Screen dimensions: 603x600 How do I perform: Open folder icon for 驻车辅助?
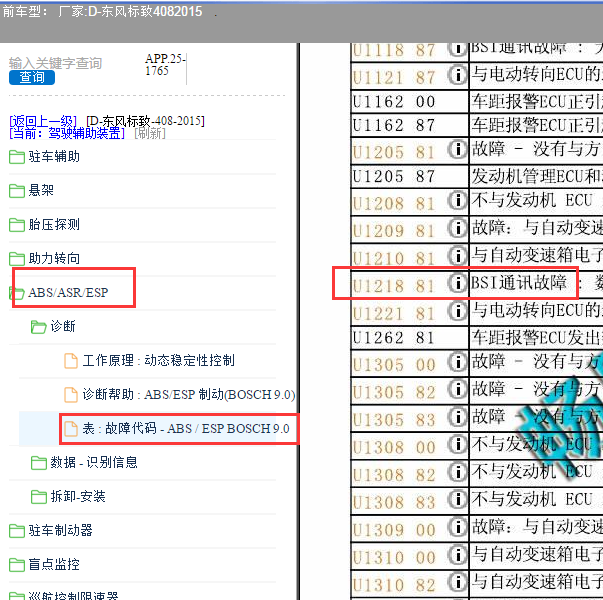pyautogui.click(x=17, y=157)
